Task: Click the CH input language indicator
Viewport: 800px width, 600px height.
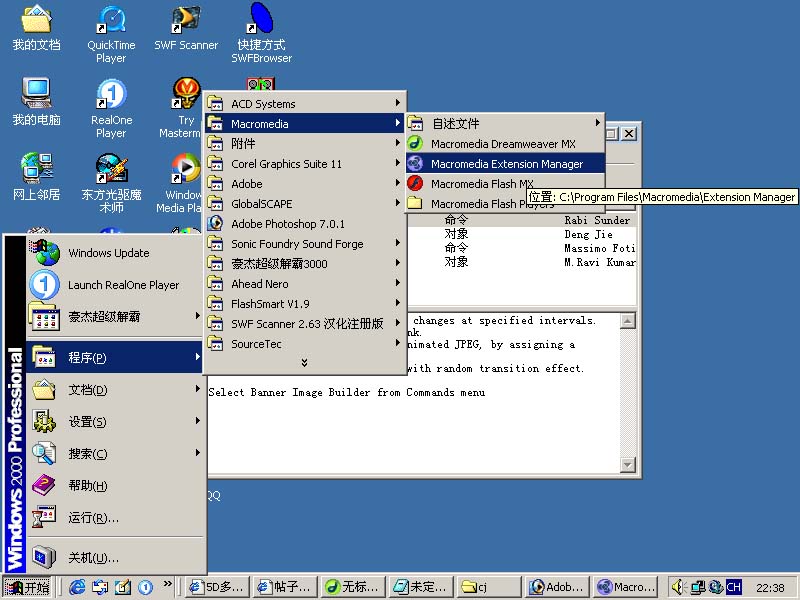Action: [x=734, y=587]
